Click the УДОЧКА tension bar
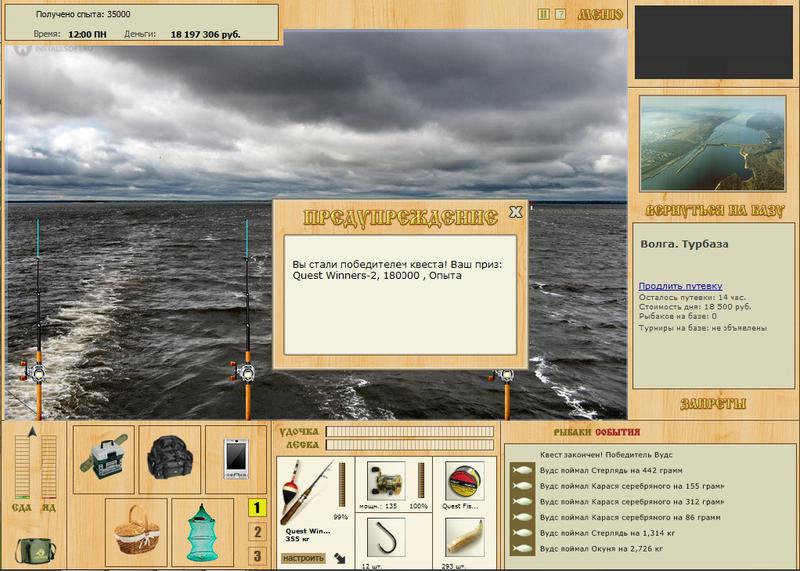 pos(410,432)
